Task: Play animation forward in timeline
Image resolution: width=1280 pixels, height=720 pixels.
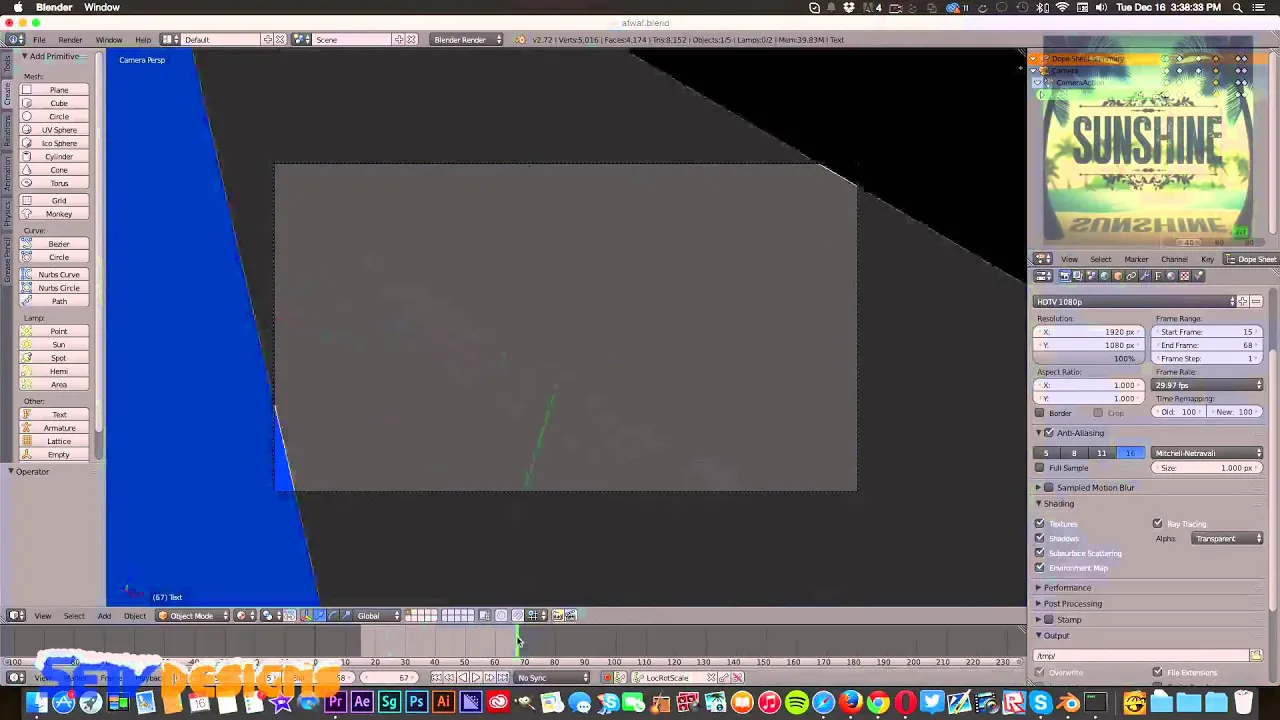Action: (x=476, y=678)
